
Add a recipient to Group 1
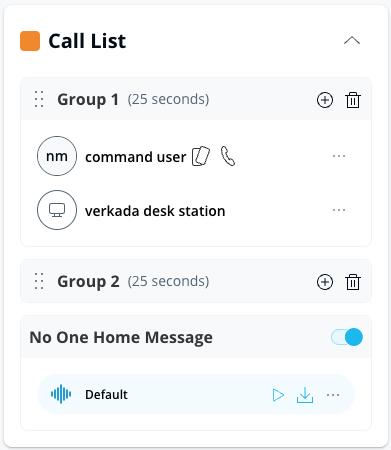[x=325, y=100]
